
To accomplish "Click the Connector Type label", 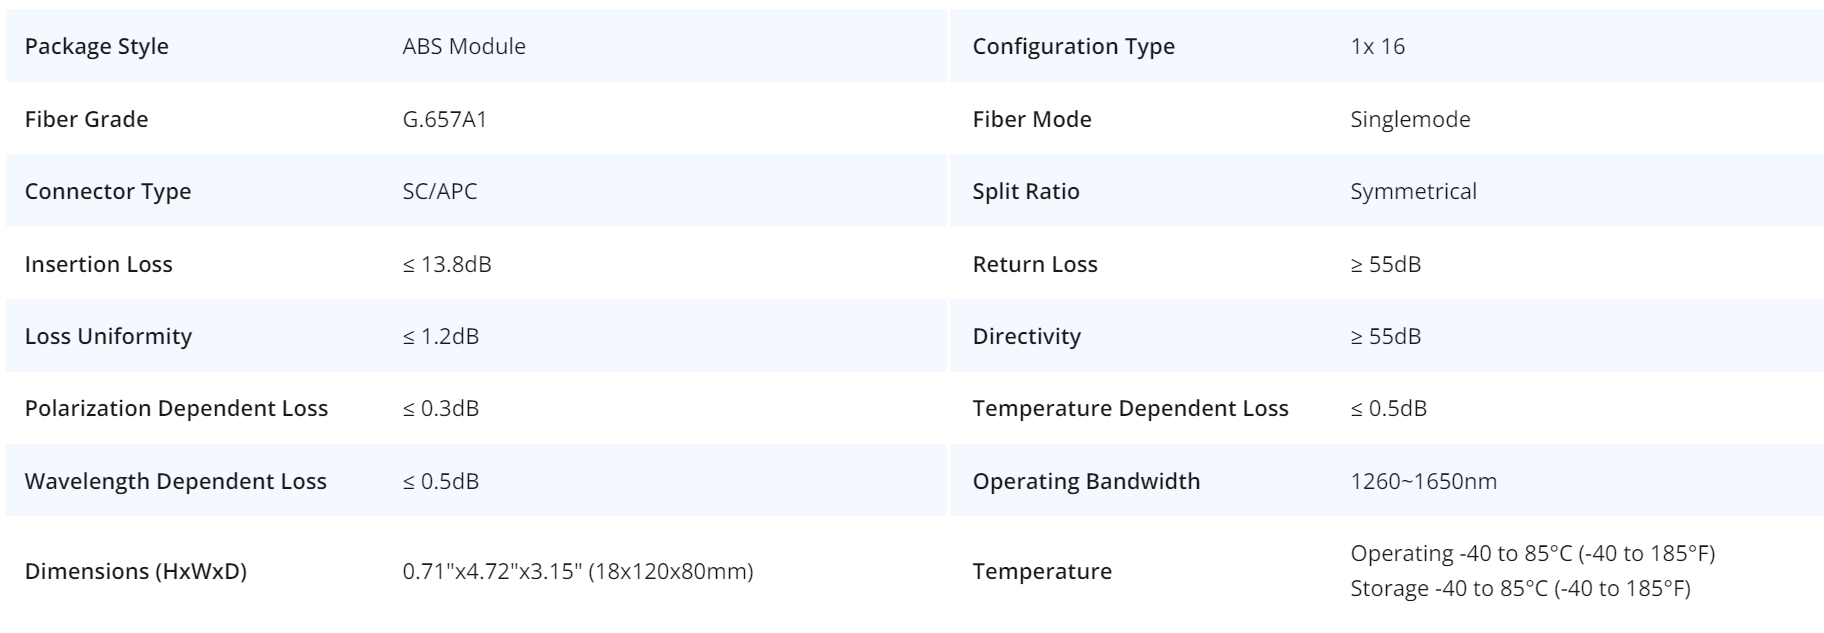I will point(107,192).
